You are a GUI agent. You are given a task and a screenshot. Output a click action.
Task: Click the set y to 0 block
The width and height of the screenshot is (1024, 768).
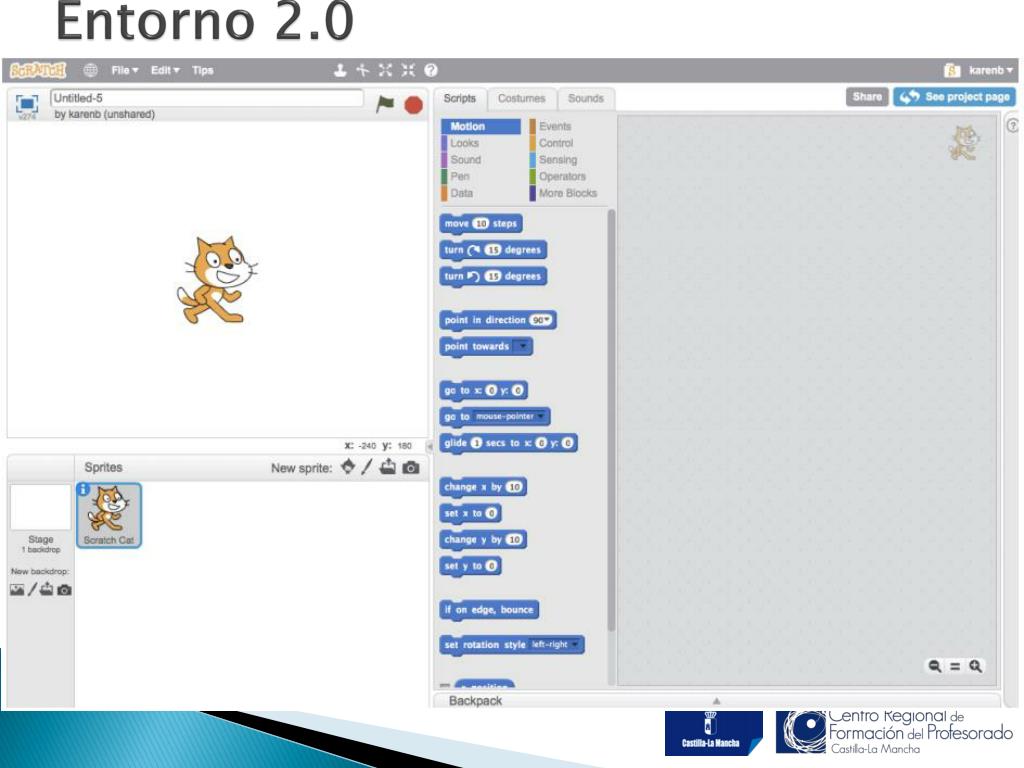coord(470,566)
